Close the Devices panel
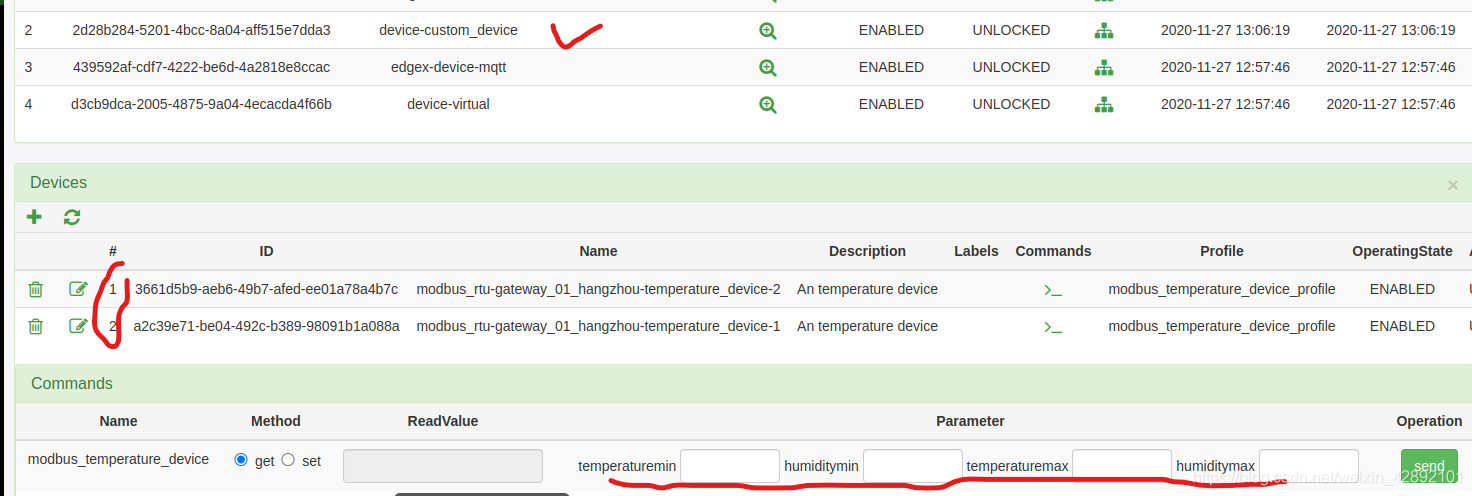 tap(1453, 185)
